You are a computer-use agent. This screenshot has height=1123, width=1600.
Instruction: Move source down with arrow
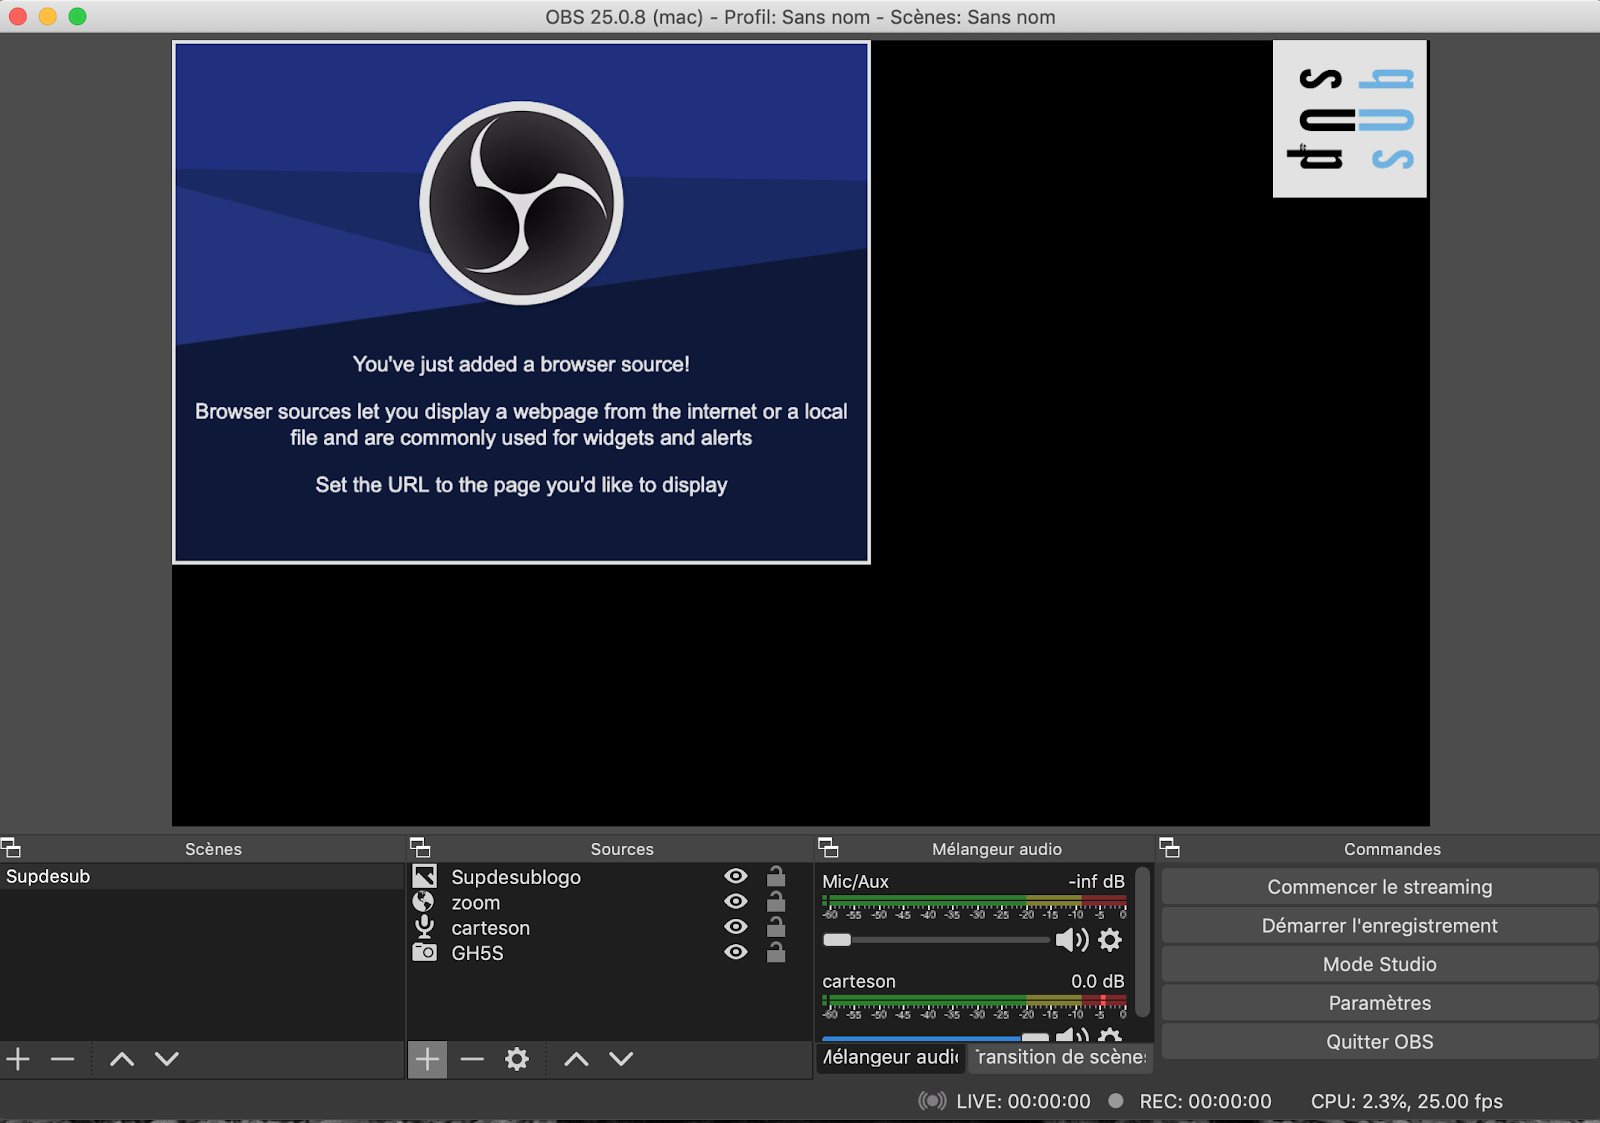pos(621,1059)
